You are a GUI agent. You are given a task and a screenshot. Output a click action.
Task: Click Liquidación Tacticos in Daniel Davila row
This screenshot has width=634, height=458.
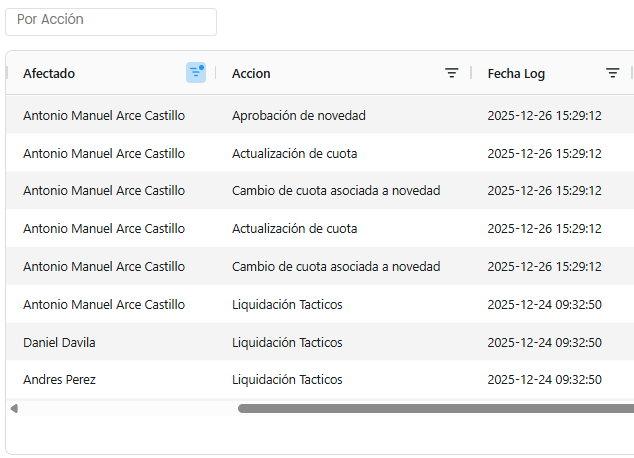pyautogui.click(x=287, y=342)
